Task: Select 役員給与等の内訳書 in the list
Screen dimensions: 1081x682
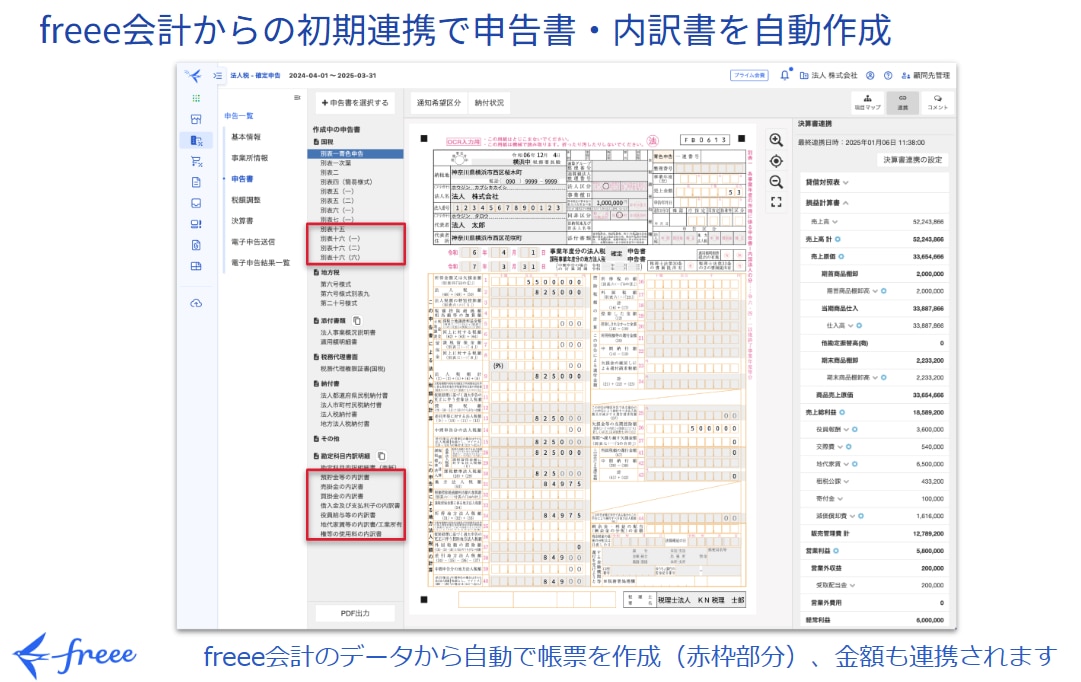Action: click(x=348, y=515)
